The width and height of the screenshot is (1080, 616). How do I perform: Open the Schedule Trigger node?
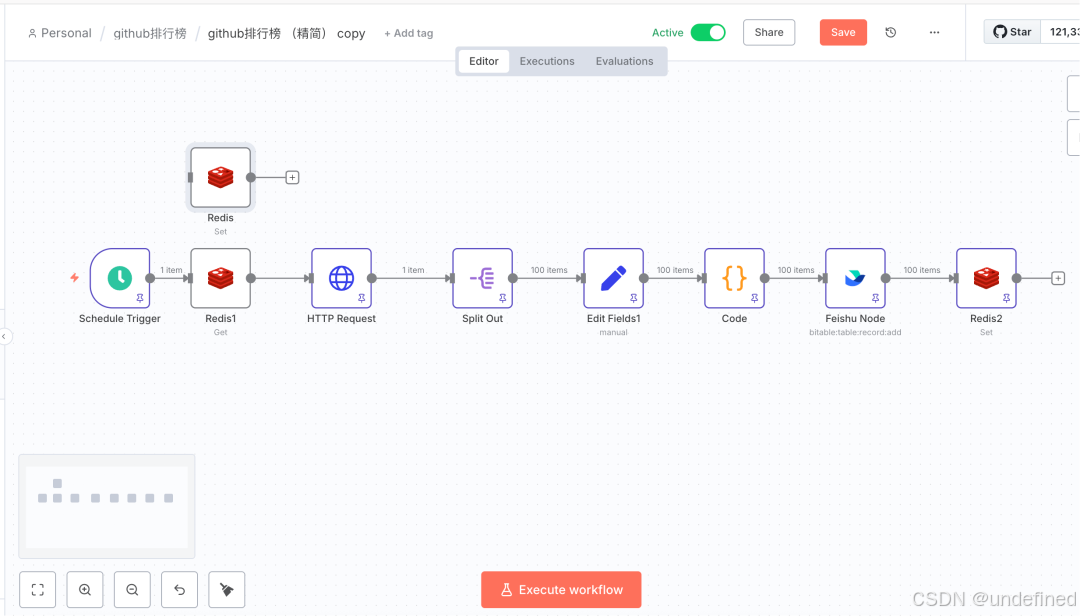click(120, 278)
